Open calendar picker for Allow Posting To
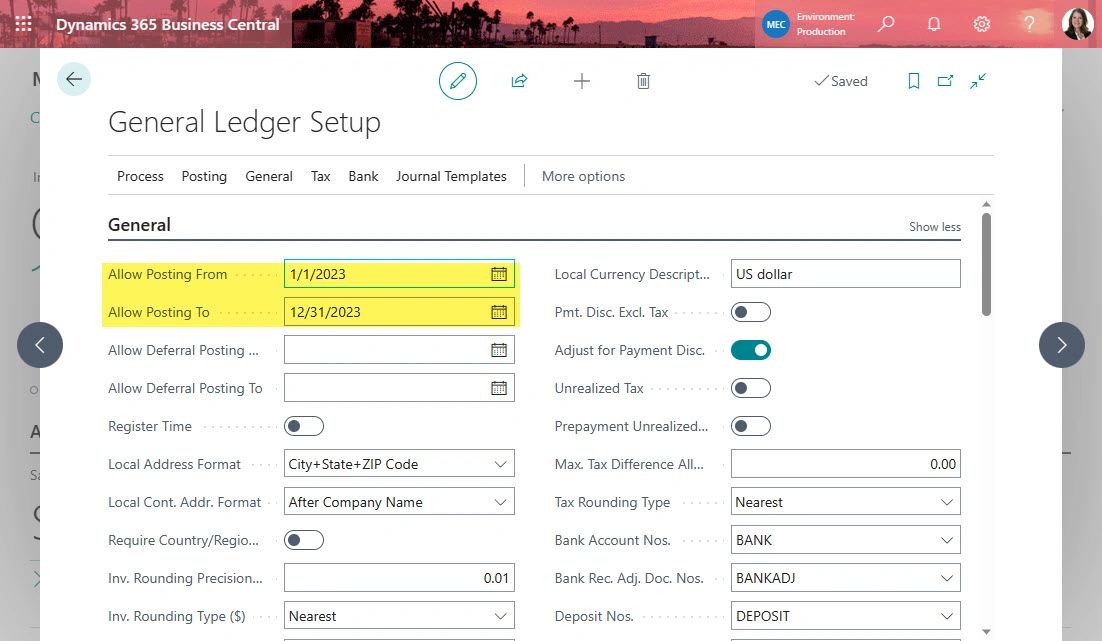 tap(499, 312)
